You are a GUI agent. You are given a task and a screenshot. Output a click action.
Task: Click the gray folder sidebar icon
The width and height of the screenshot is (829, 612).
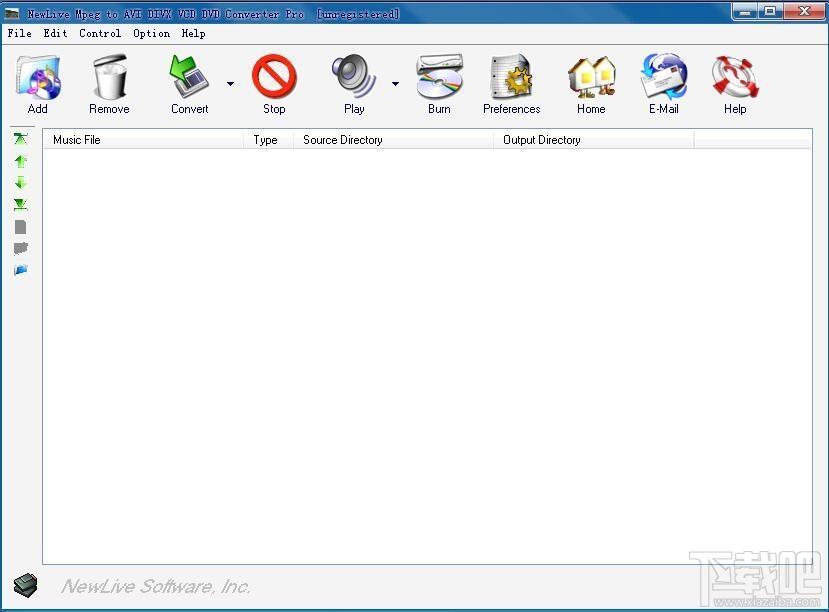pyautogui.click(x=21, y=248)
